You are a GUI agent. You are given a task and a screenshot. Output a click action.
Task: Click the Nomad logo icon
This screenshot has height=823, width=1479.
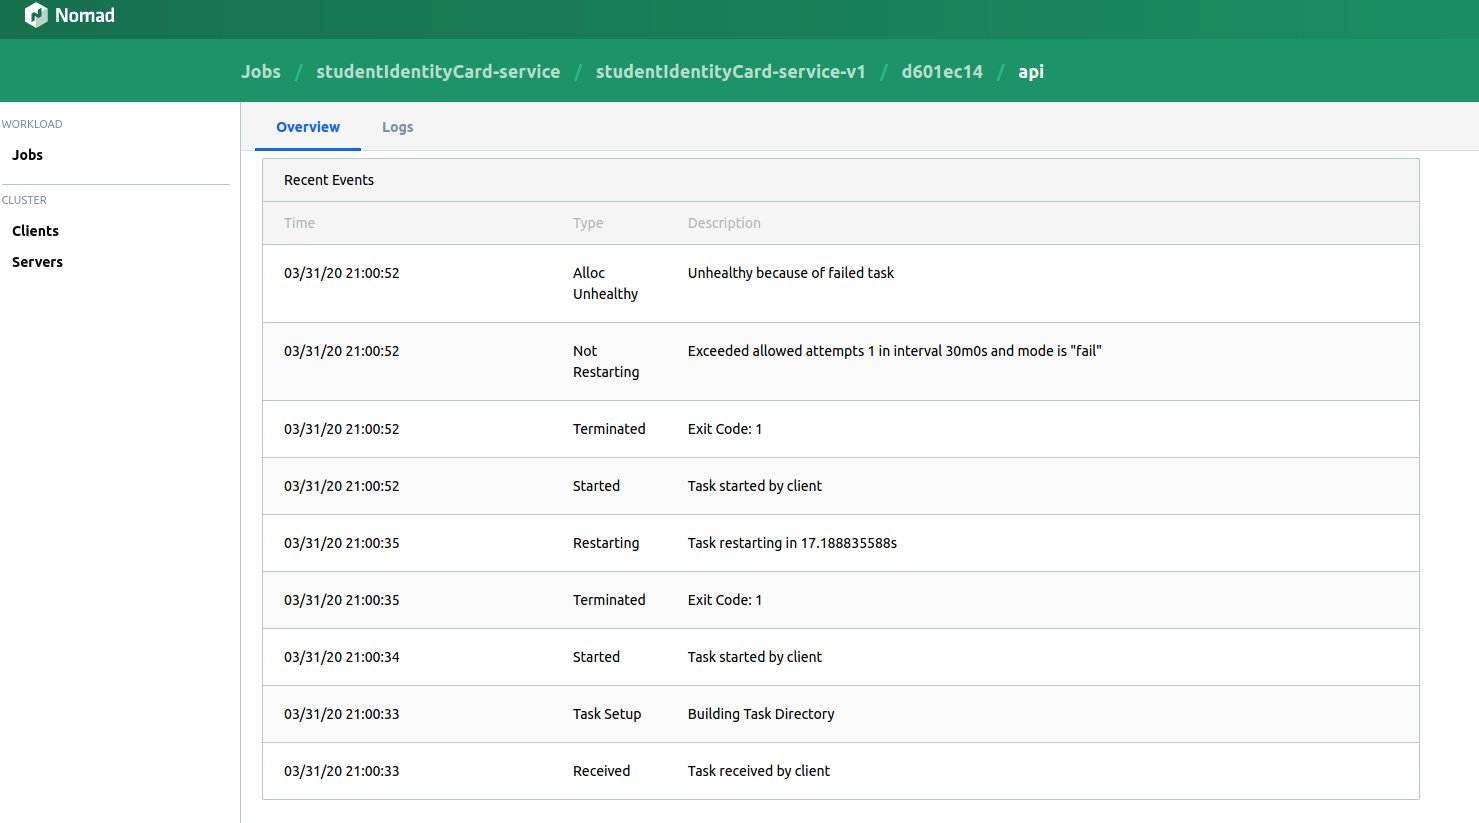(x=36, y=15)
